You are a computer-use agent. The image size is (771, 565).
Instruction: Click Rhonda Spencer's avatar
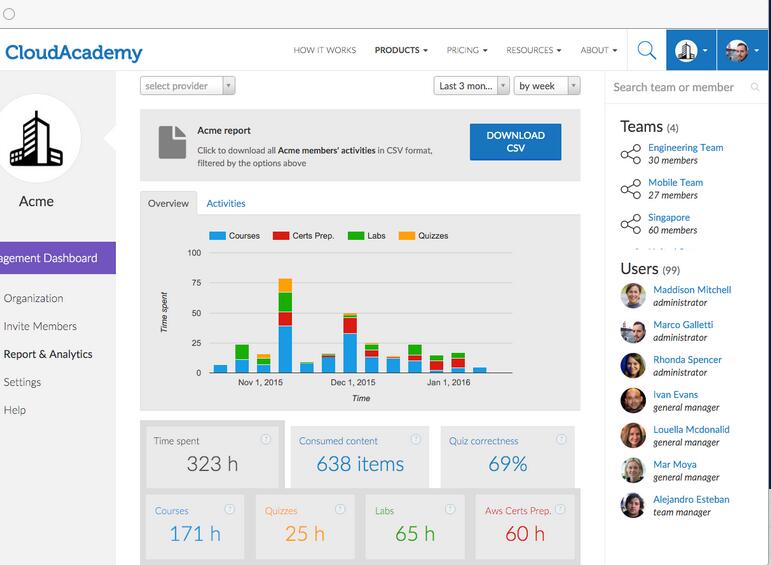click(633, 365)
